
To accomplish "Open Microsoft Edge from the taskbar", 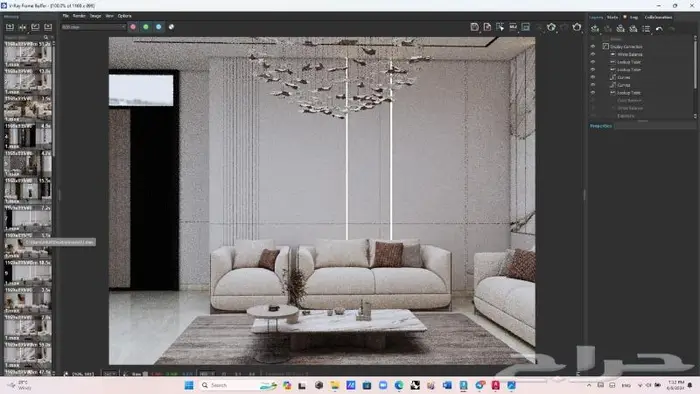I will click(399, 385).
